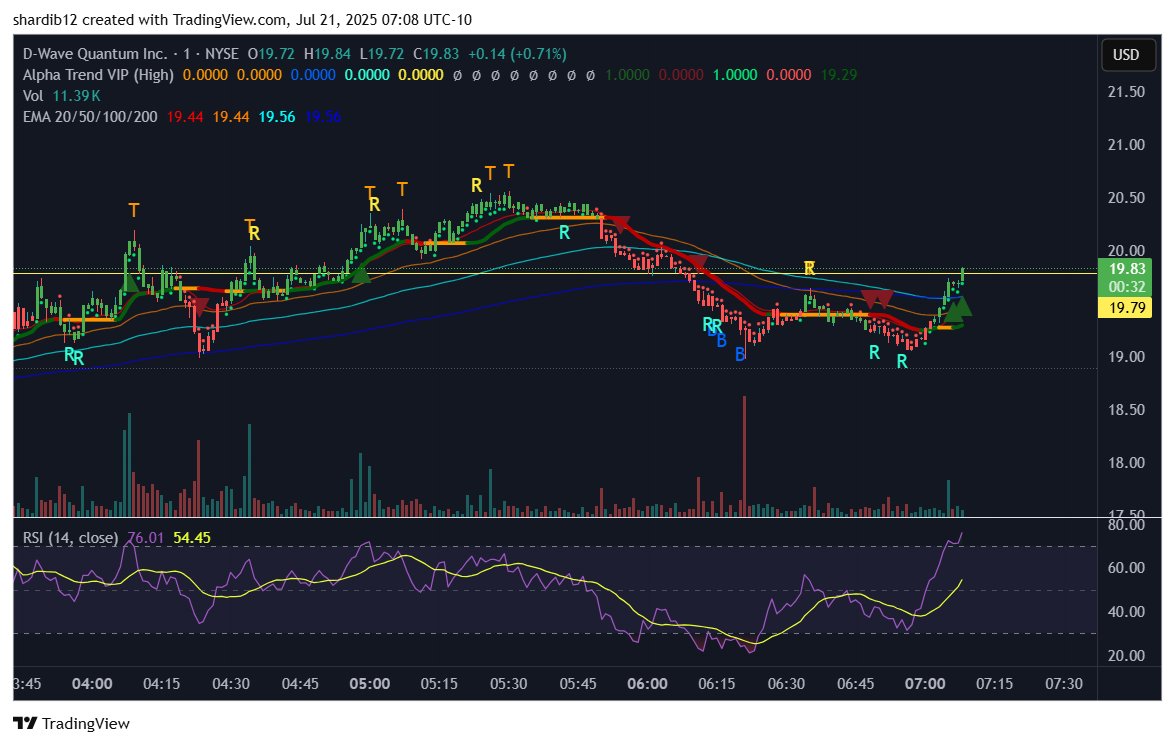Click the green 19.83 current price label
Screen dimensions: 1175x745
1127,269
